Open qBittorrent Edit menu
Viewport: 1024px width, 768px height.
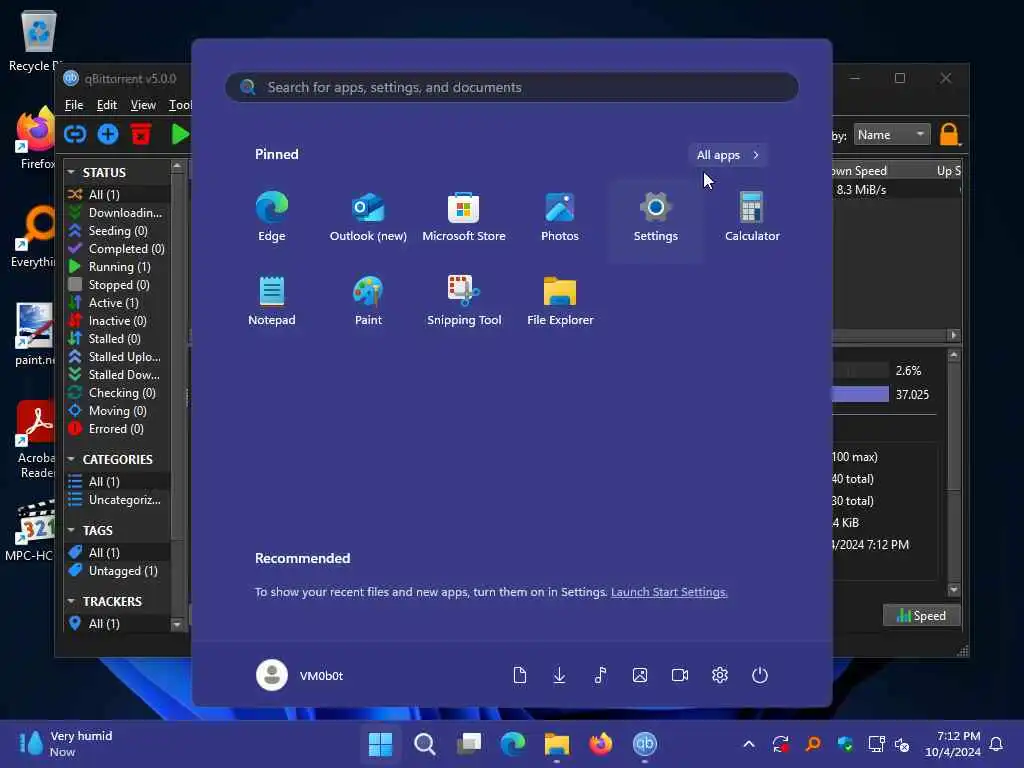pyautogui.click(x=106, y=105)
